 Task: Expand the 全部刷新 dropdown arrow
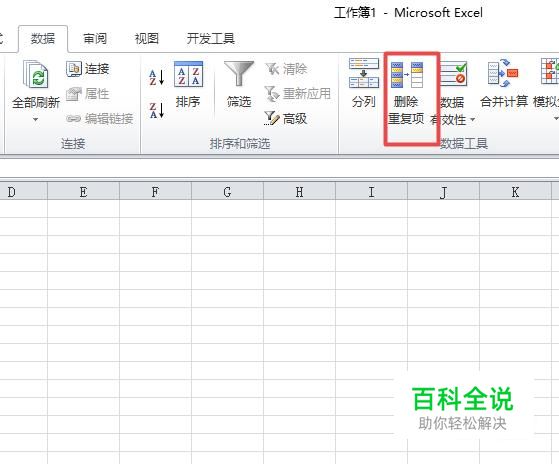tap(35, 119)
